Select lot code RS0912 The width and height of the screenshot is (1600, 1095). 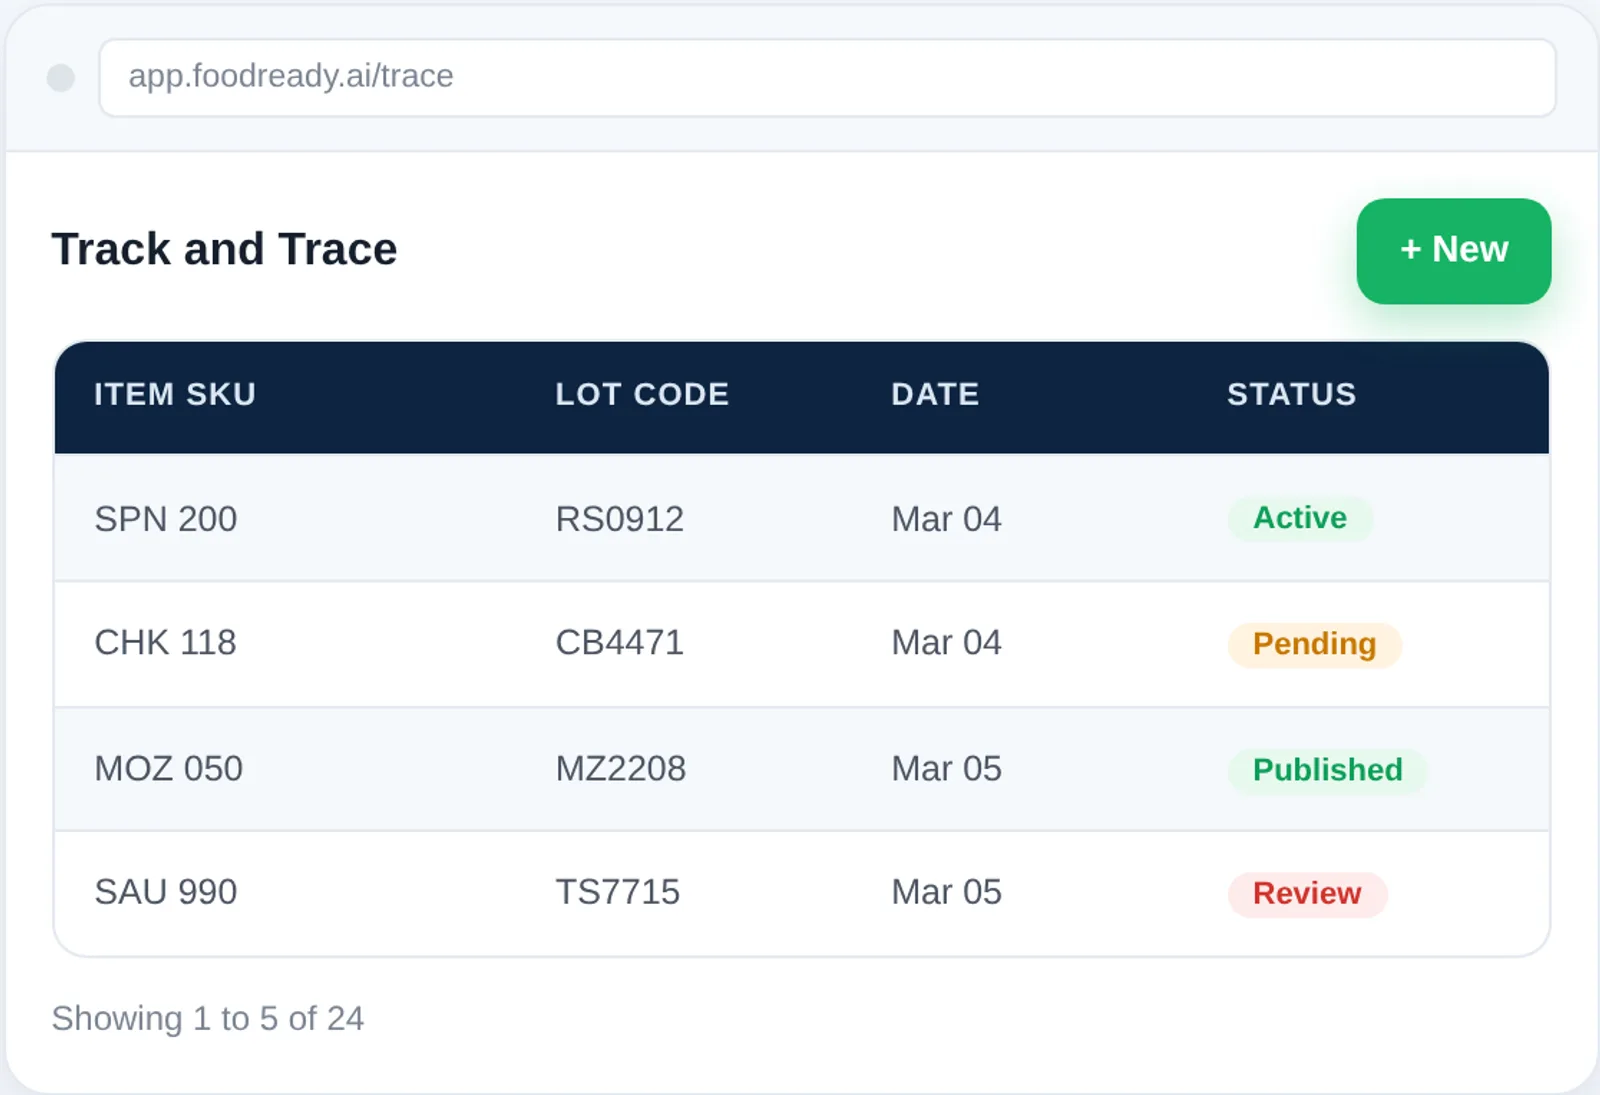620,519
